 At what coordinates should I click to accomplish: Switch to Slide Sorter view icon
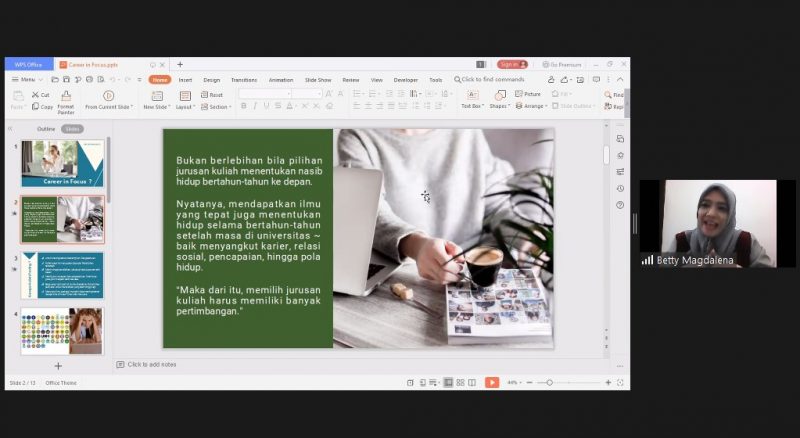click(x=460, y=382)
